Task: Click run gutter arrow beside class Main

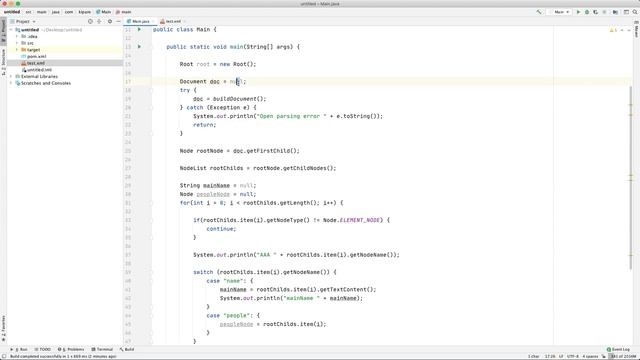Action: pos(139,29)
